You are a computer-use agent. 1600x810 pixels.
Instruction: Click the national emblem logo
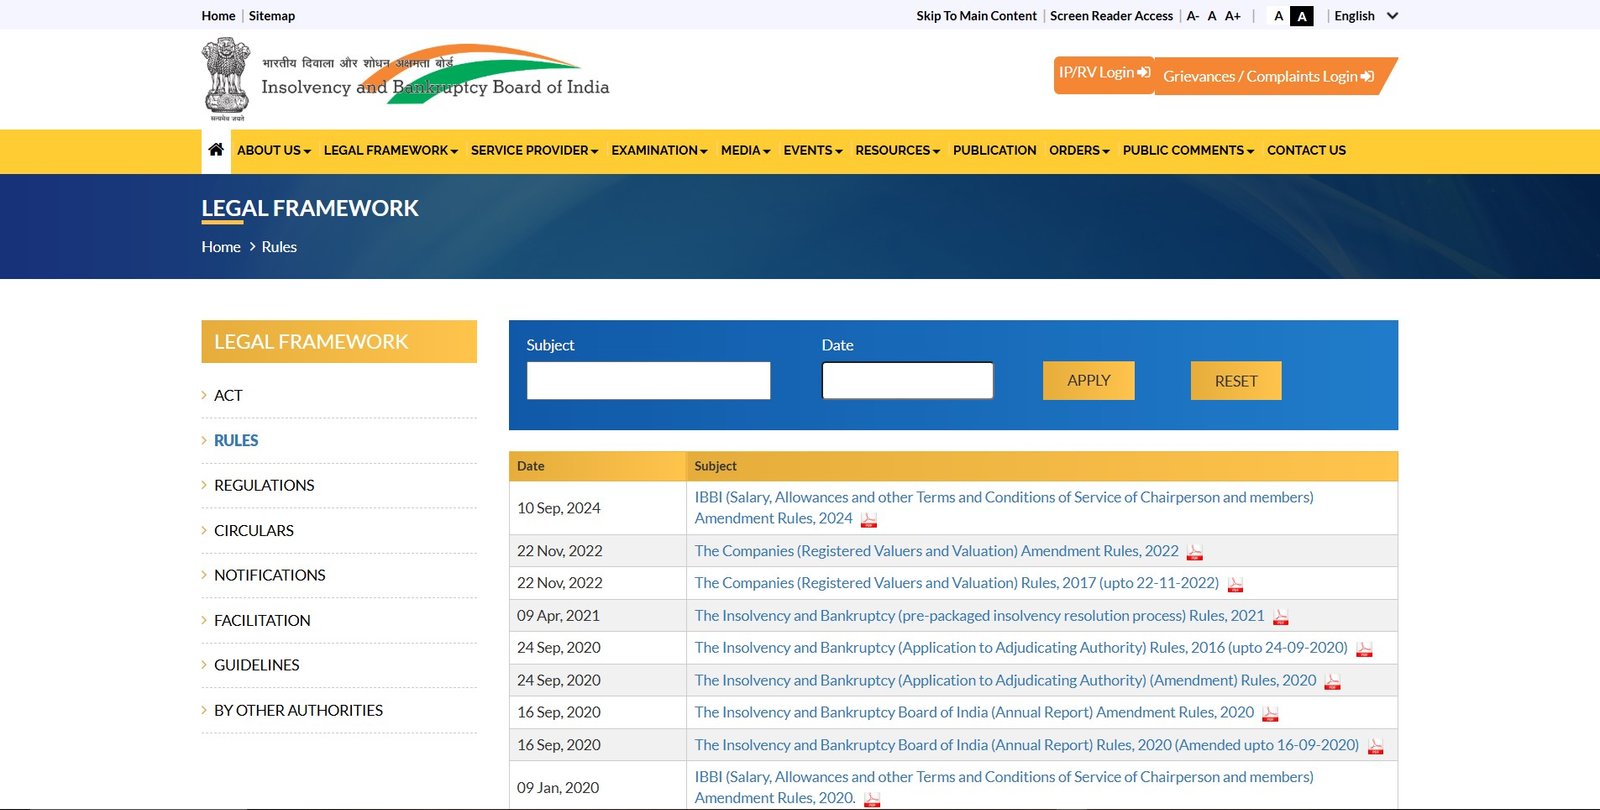tap(226, 78)
